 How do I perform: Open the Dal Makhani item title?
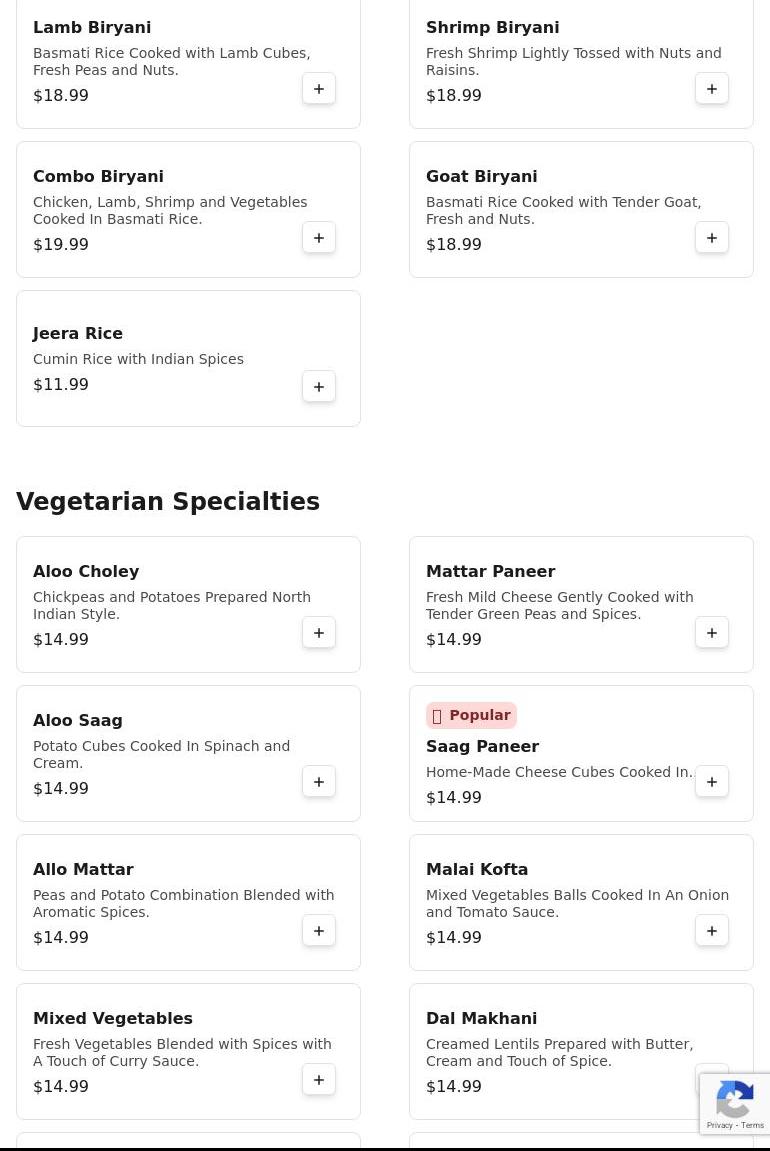coord(481,1019)
